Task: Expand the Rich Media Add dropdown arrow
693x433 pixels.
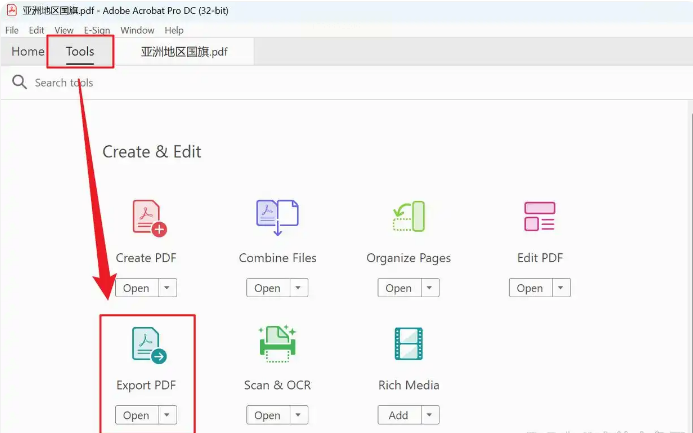Action: pyautogui.click(x=429, y=415)
